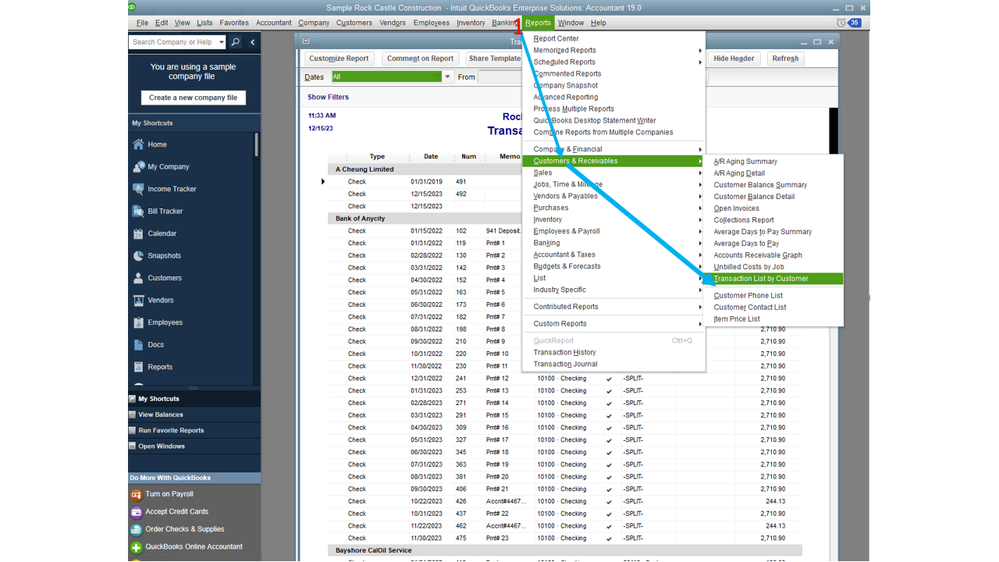Click the 10/22/2023 date cell
Image resolution: width=999 pixels, height=562 pixels.
tap(426, 501)
